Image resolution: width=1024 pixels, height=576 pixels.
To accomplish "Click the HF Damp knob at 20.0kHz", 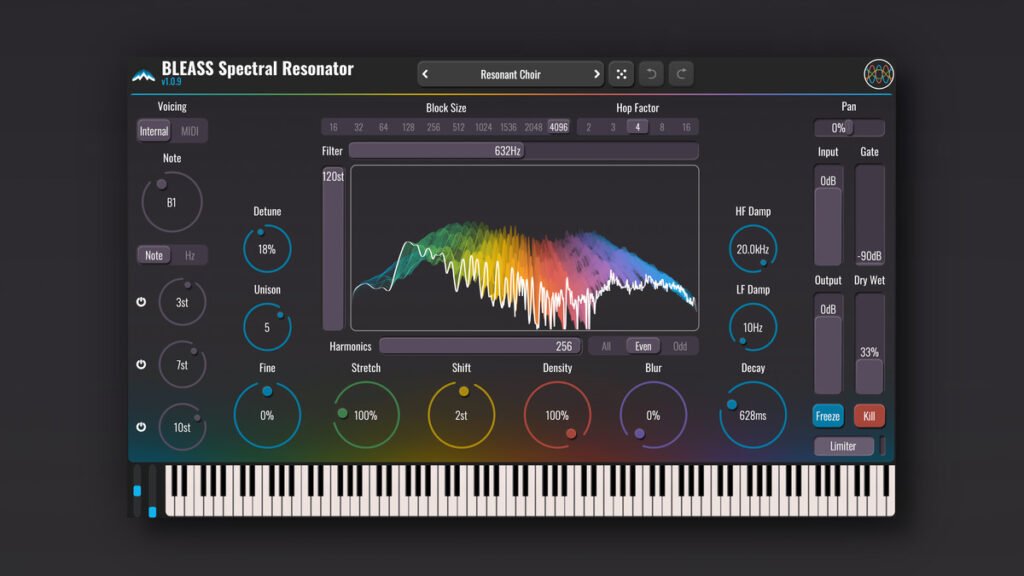I will pyautogui.click(x=752, y=249).
